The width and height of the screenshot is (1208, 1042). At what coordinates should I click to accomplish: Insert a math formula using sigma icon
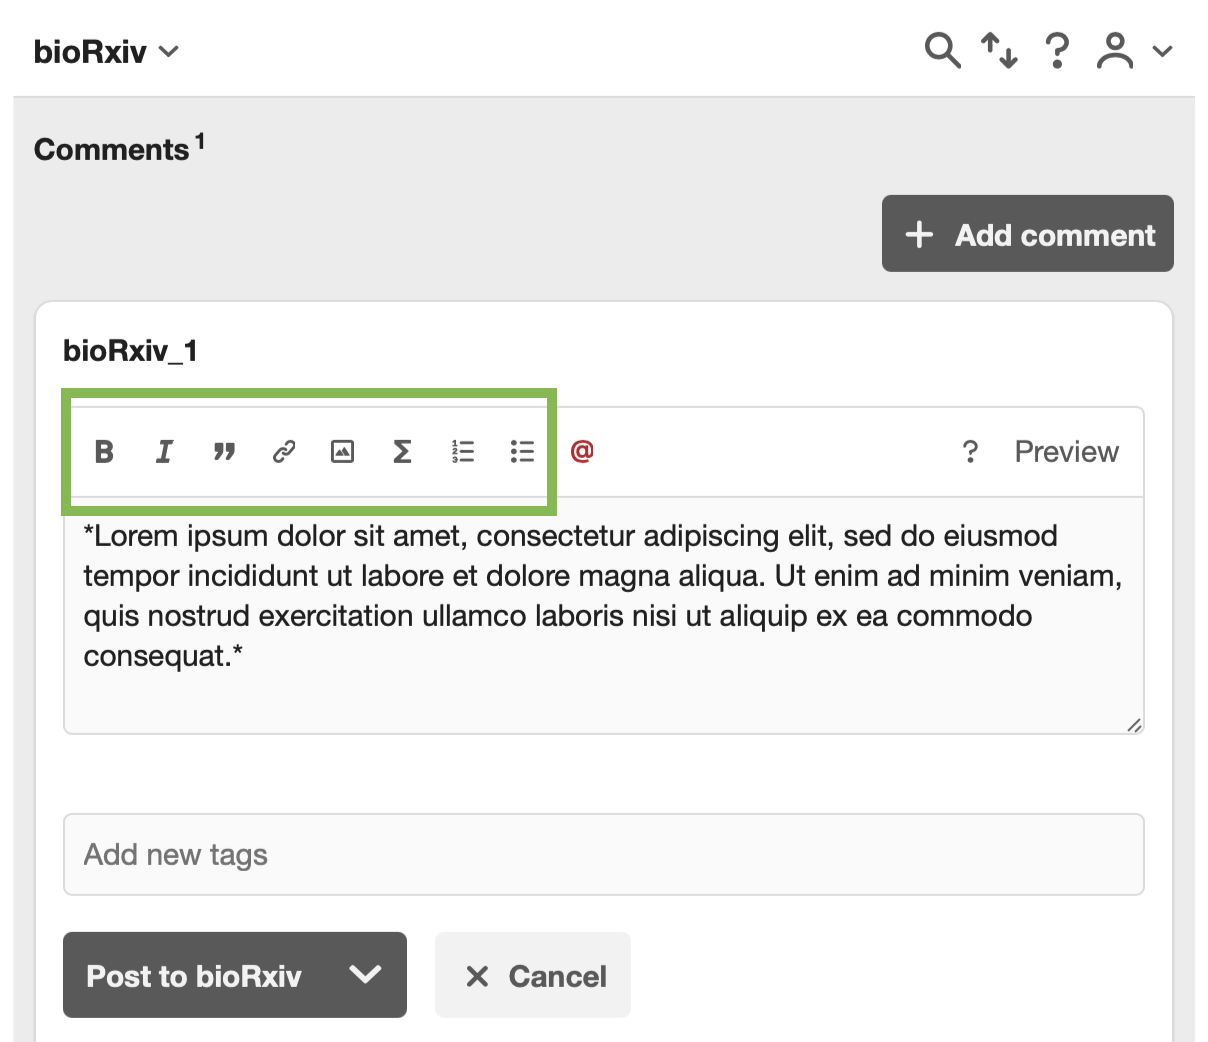tap(402, 452)
